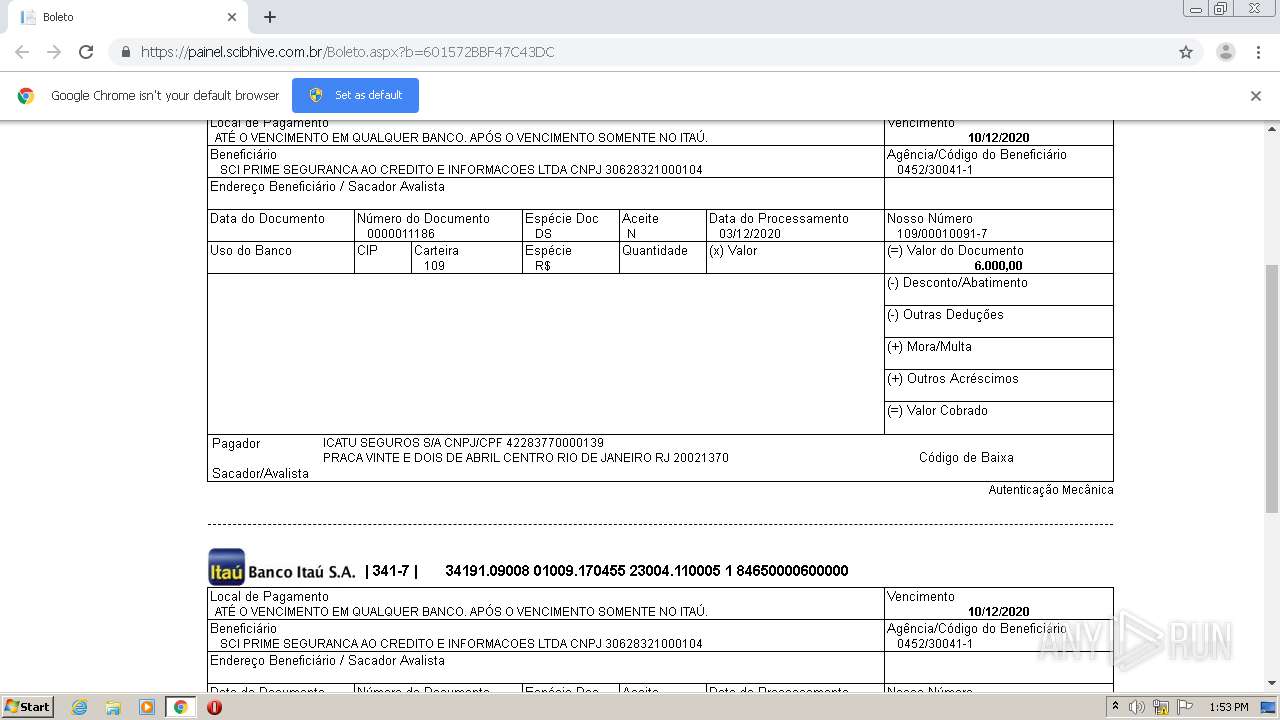Launch Internet Explorer from the taskbar

click(x=79, y=707)
